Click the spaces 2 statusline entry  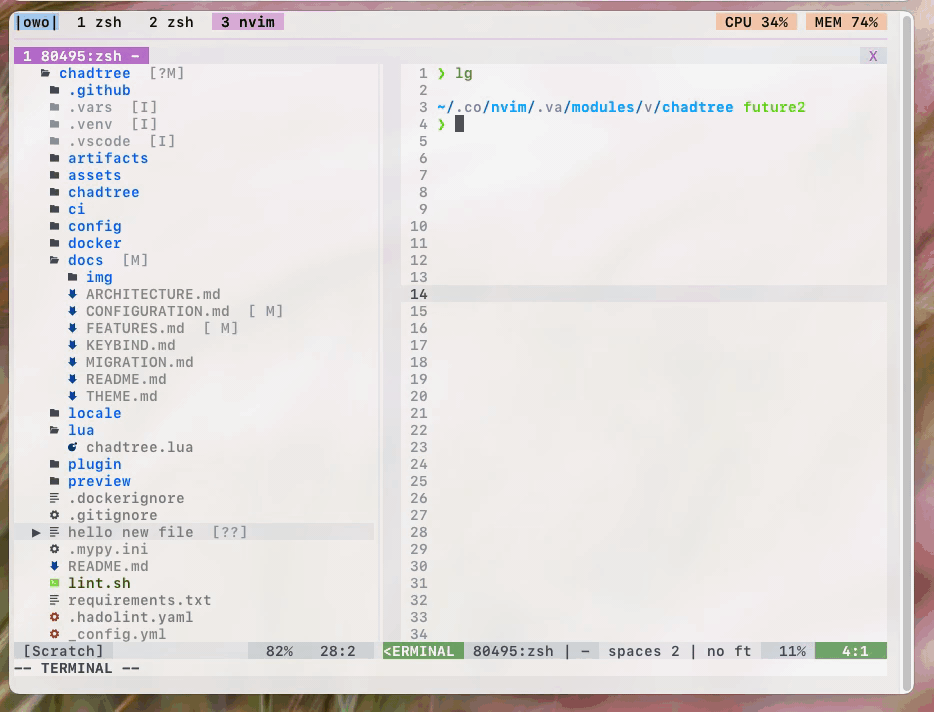644,651
